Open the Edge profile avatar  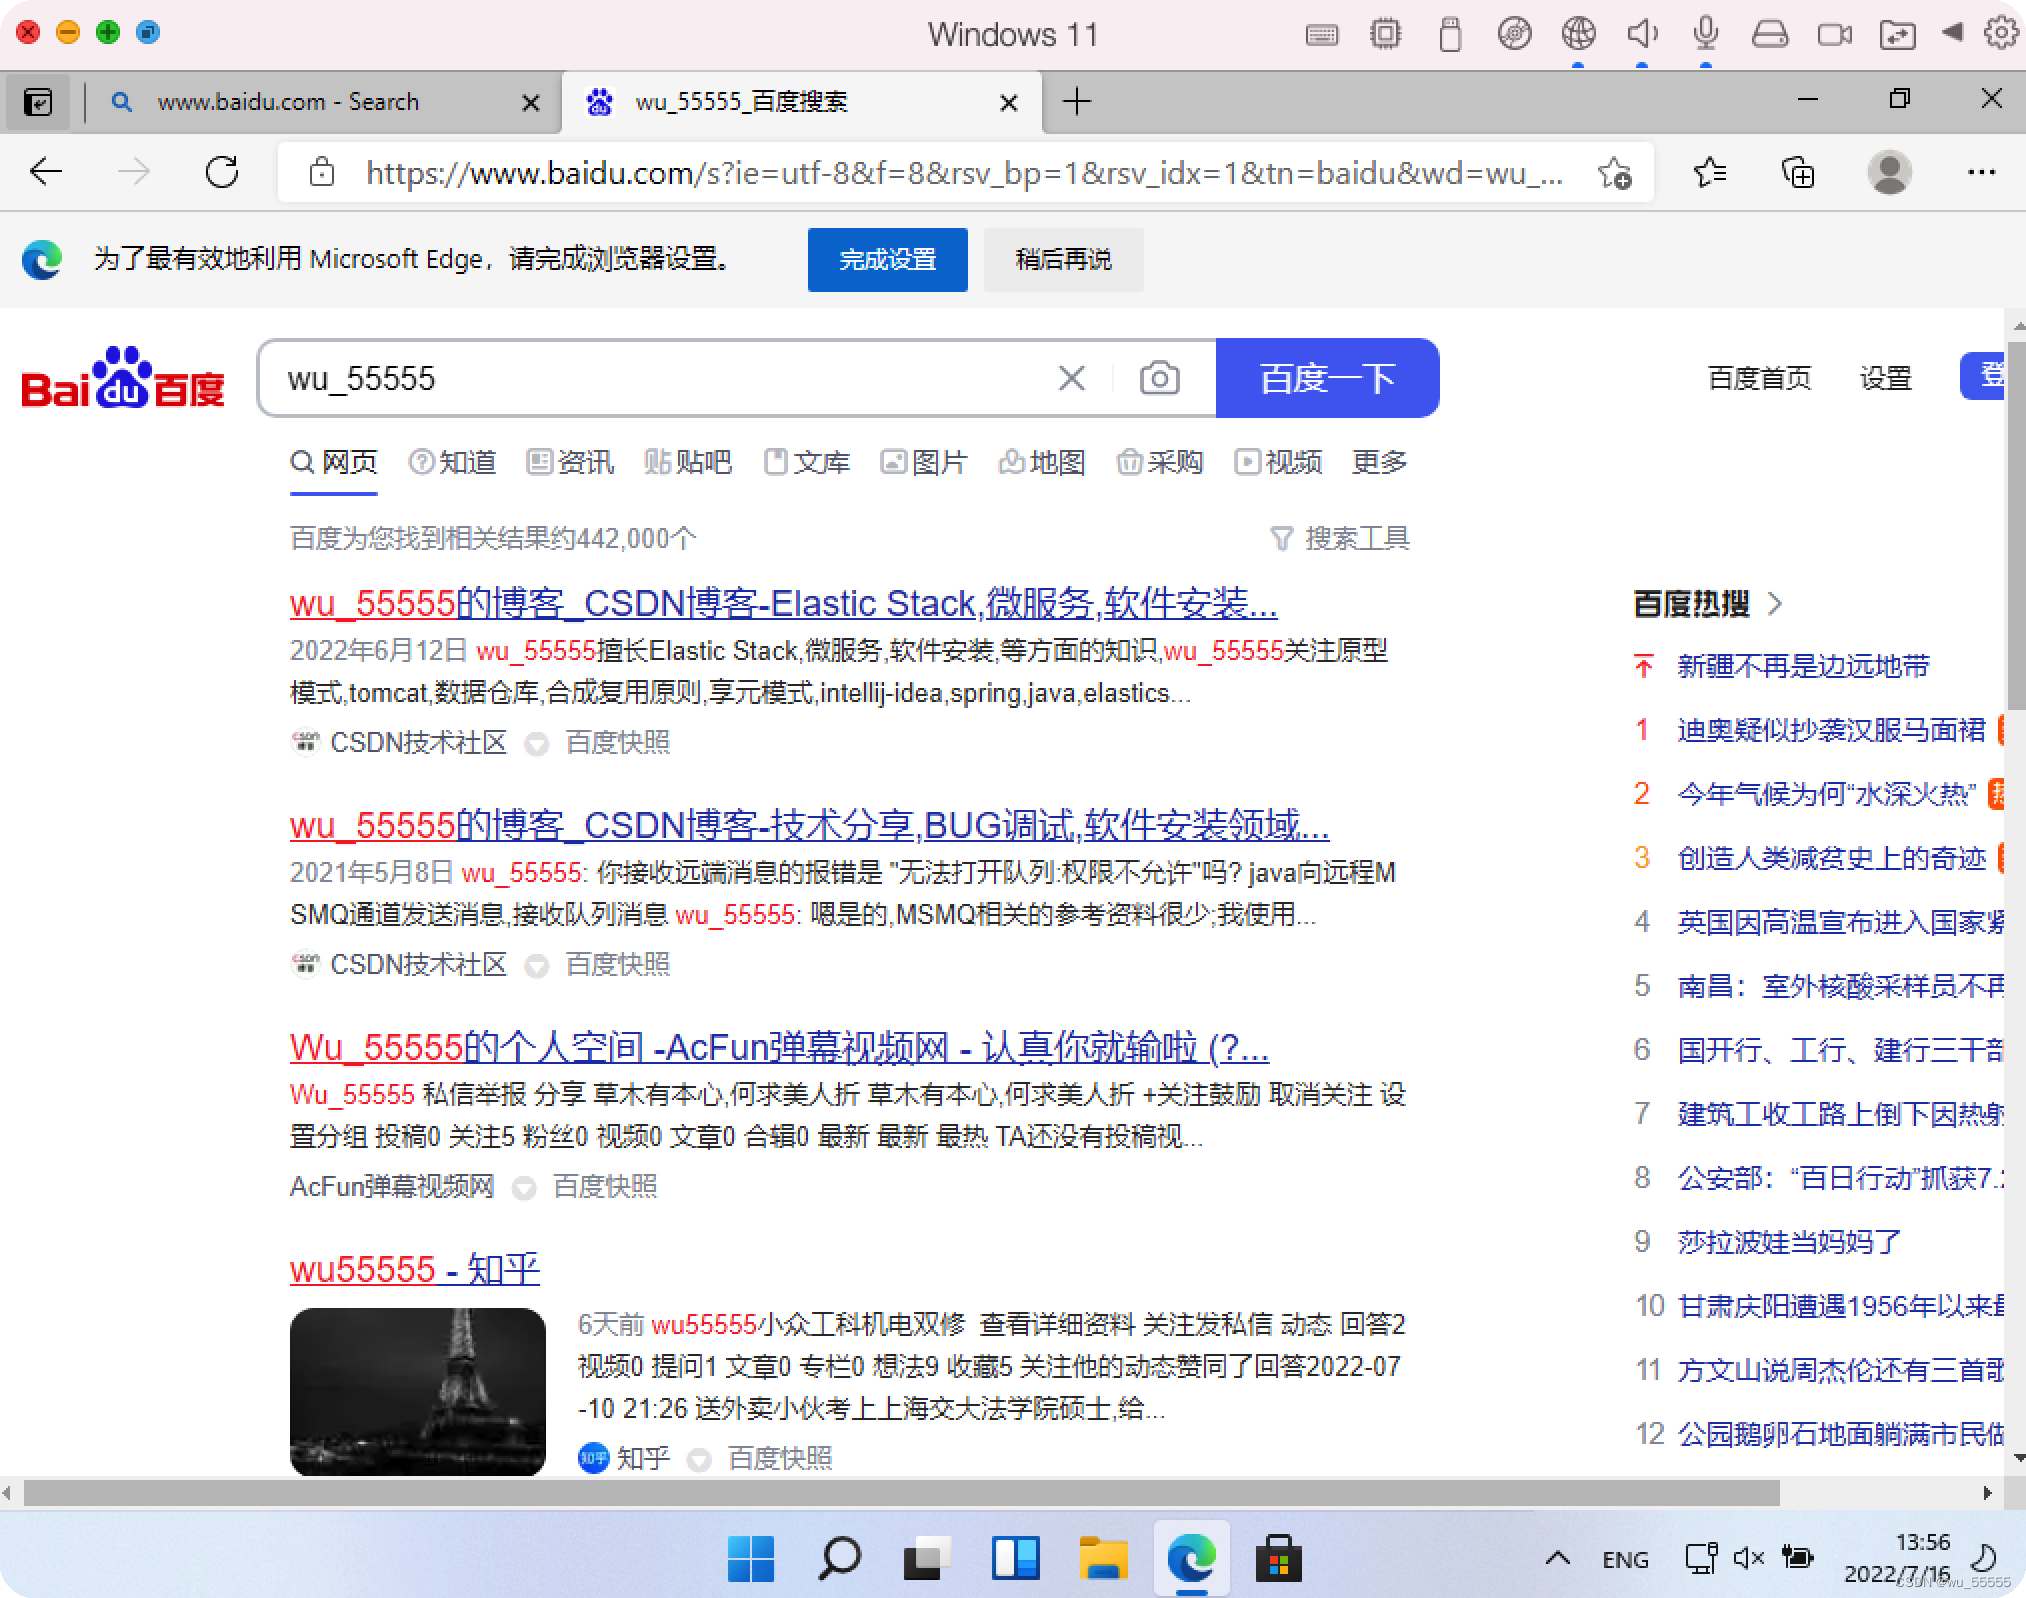point(1889,172)
